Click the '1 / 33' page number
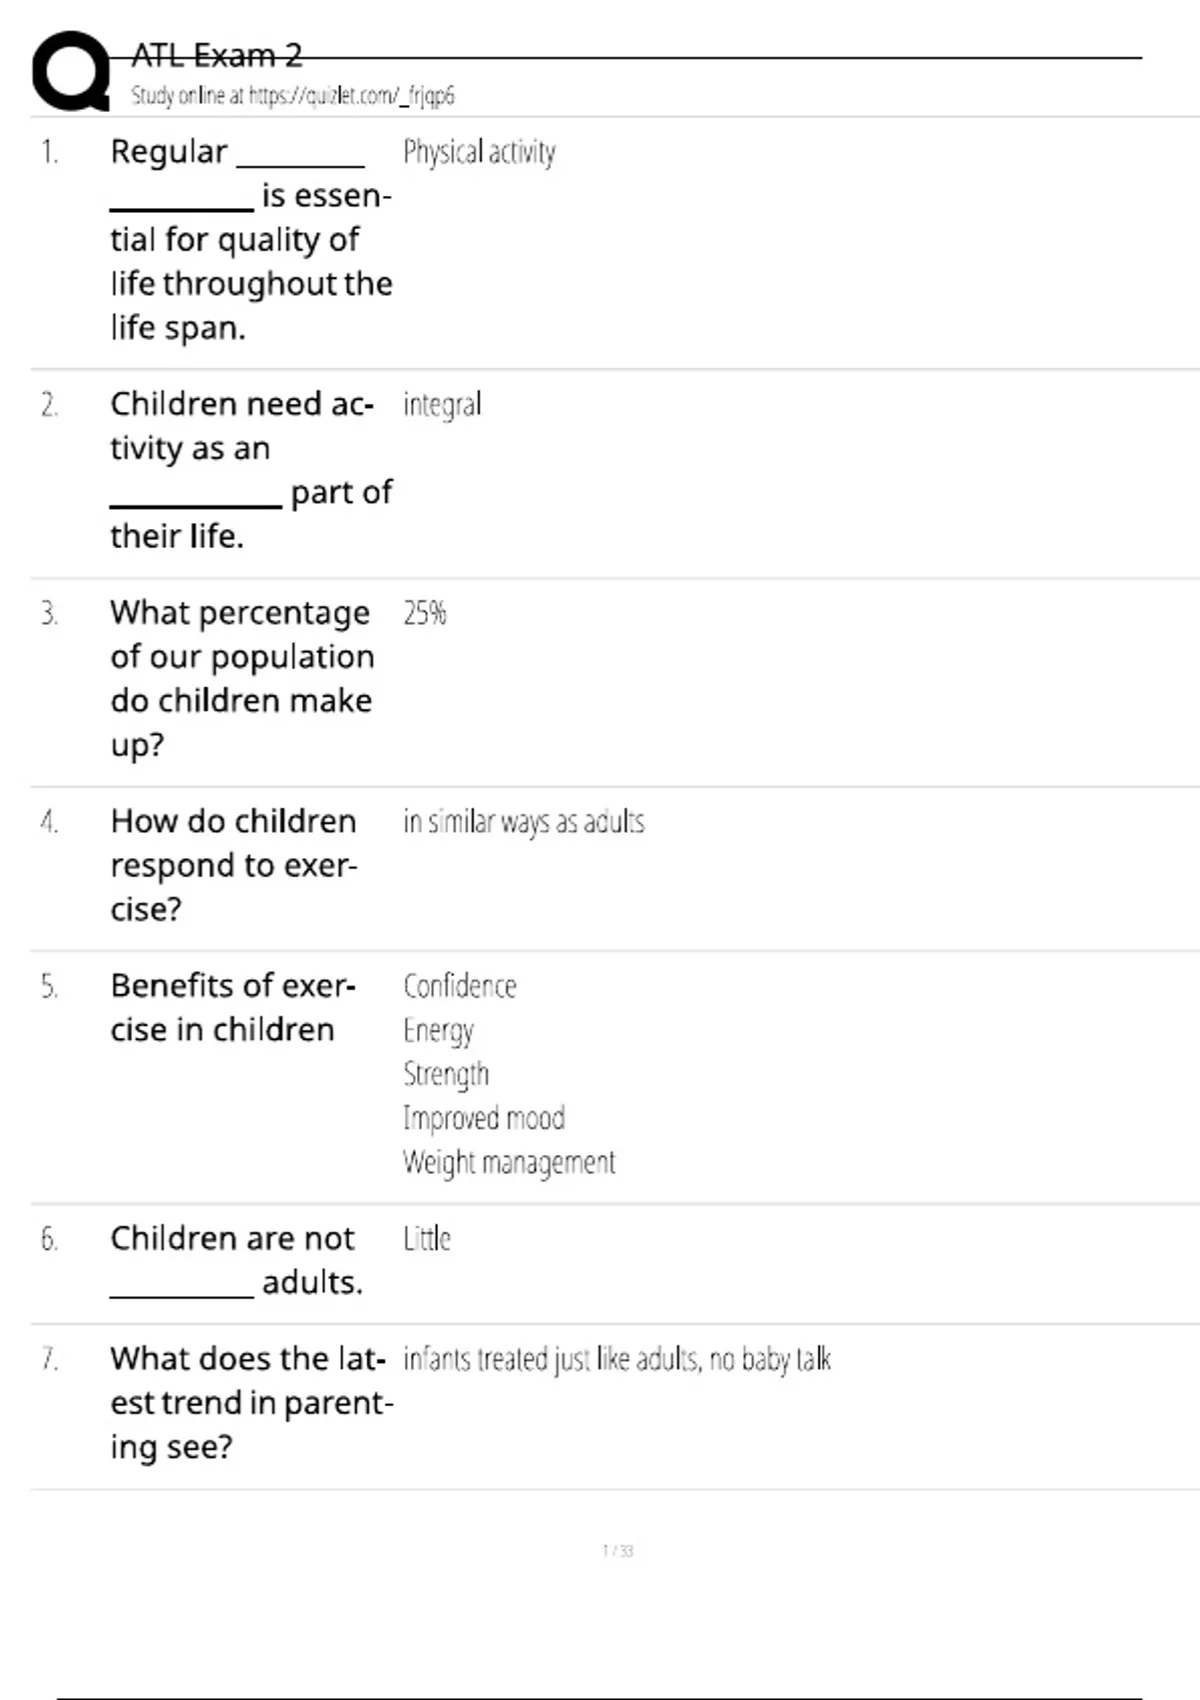Image resolution: width=1200 pixels, height=1700 pixels. click(618, 1551)
